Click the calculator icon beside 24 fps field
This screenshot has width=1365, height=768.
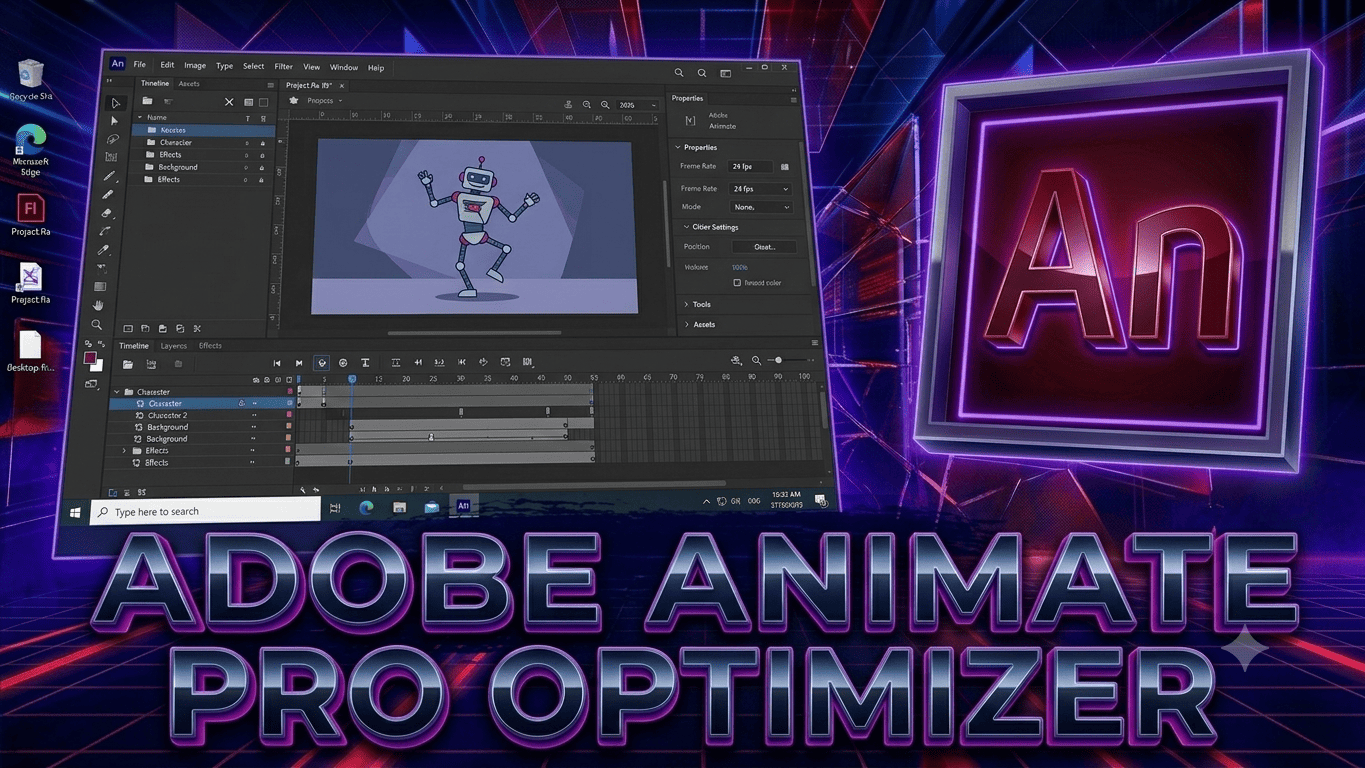(784, 167)
